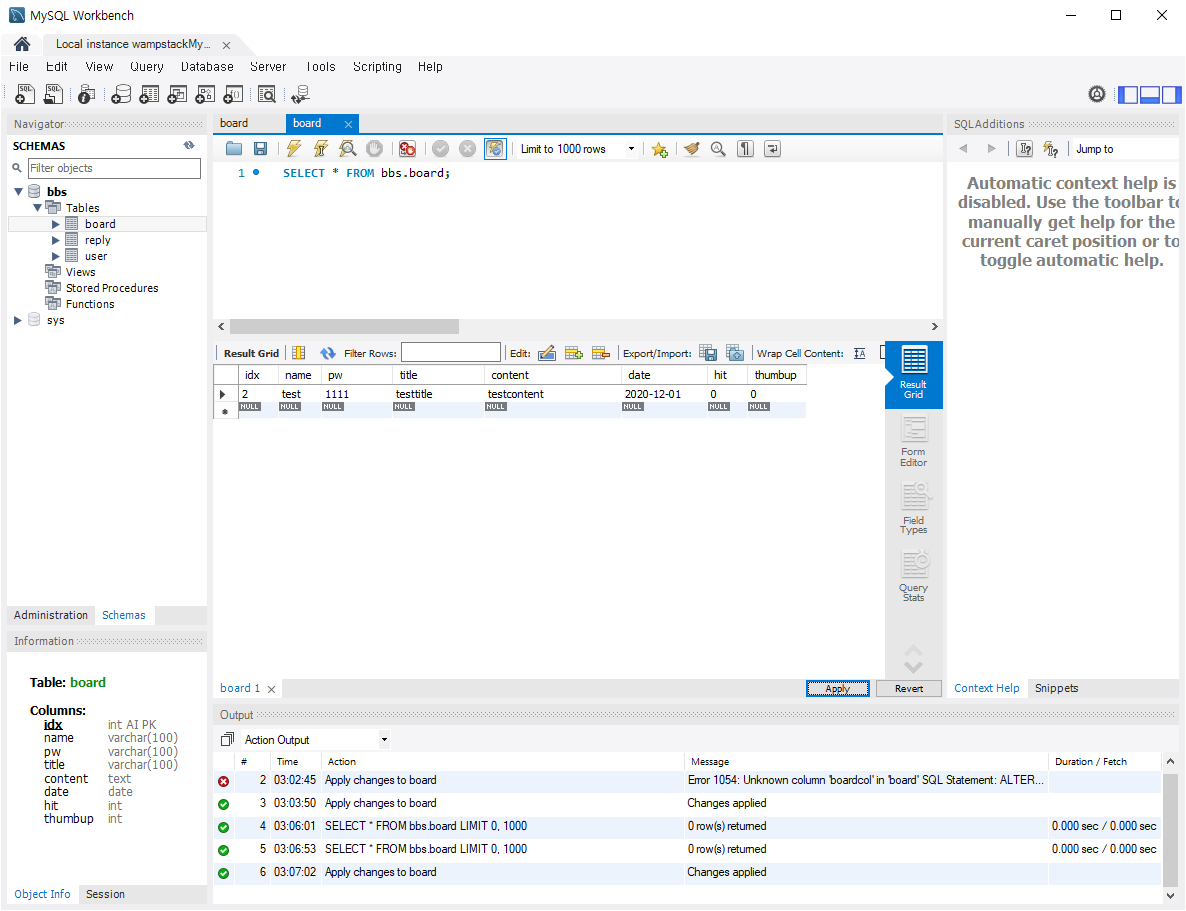Execute the query with the lightning icon
Image resolution: width=1186 pixels, height=911 pixels.
293,149
